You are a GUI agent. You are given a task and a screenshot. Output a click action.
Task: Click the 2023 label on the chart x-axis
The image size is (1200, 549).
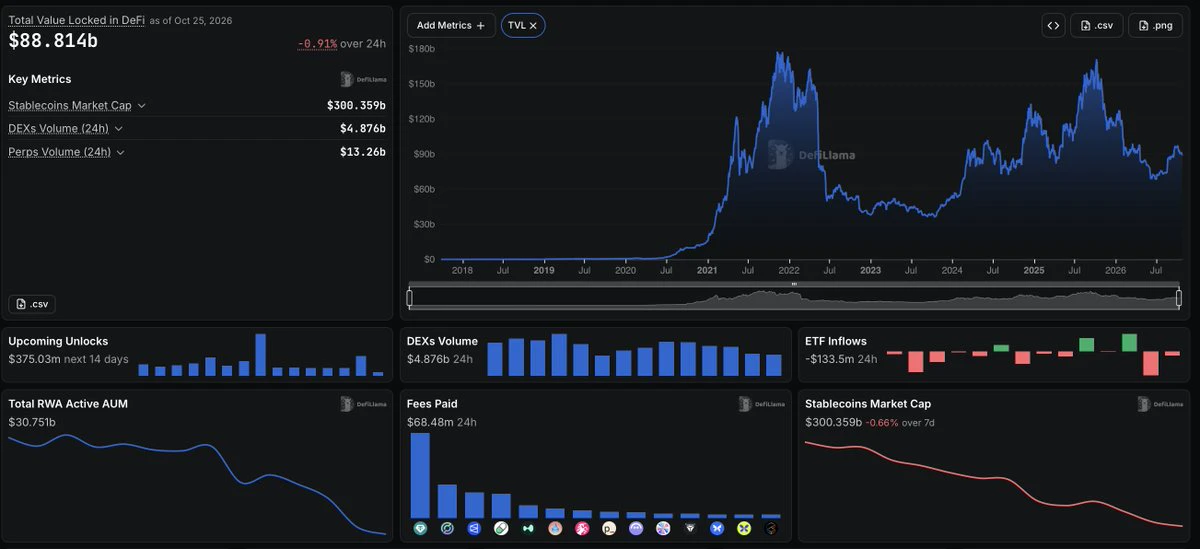[870, 270]
